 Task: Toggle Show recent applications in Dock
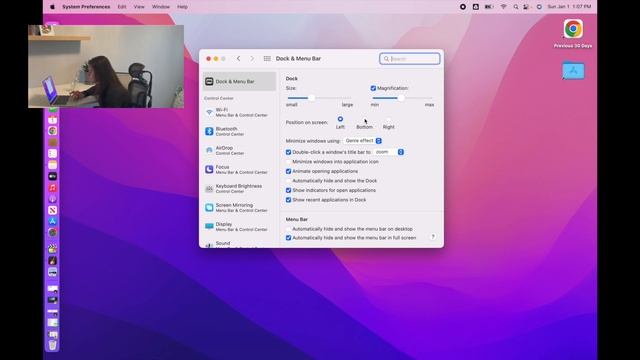(289, 200)
